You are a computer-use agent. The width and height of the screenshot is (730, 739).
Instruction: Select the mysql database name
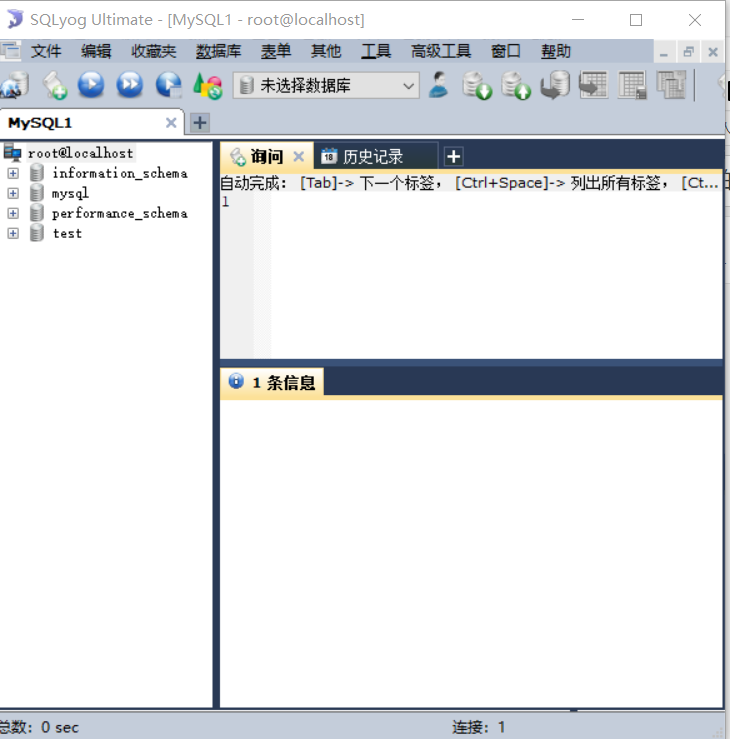[70, 193]
